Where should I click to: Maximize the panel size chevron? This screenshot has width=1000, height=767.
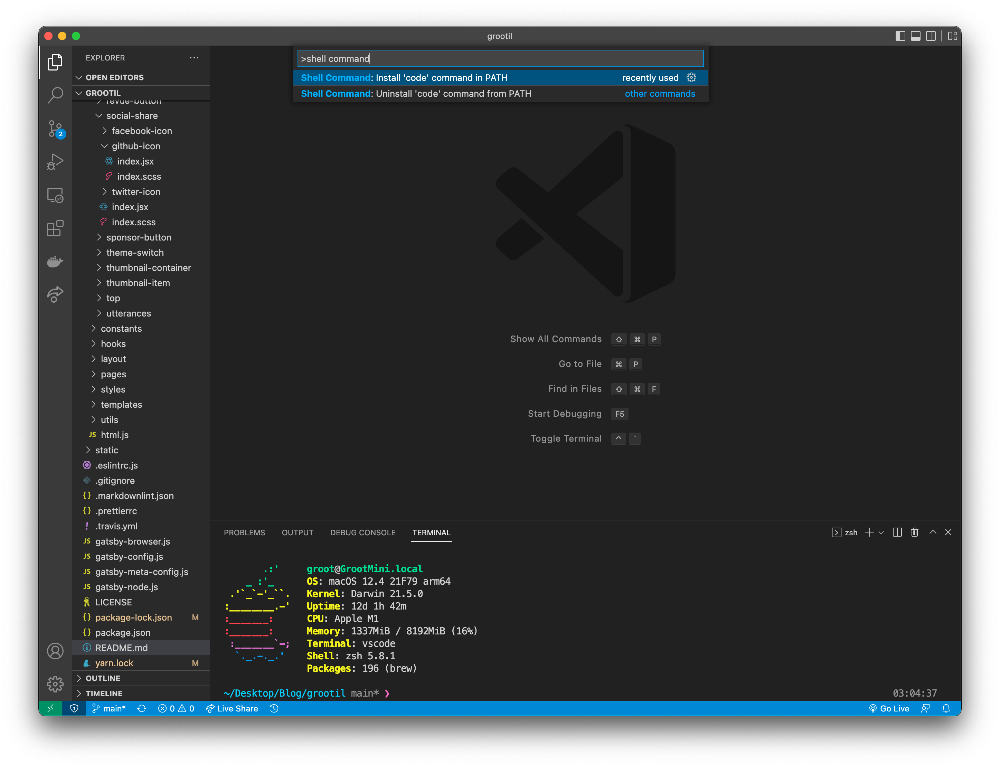[x=932, y=532]
